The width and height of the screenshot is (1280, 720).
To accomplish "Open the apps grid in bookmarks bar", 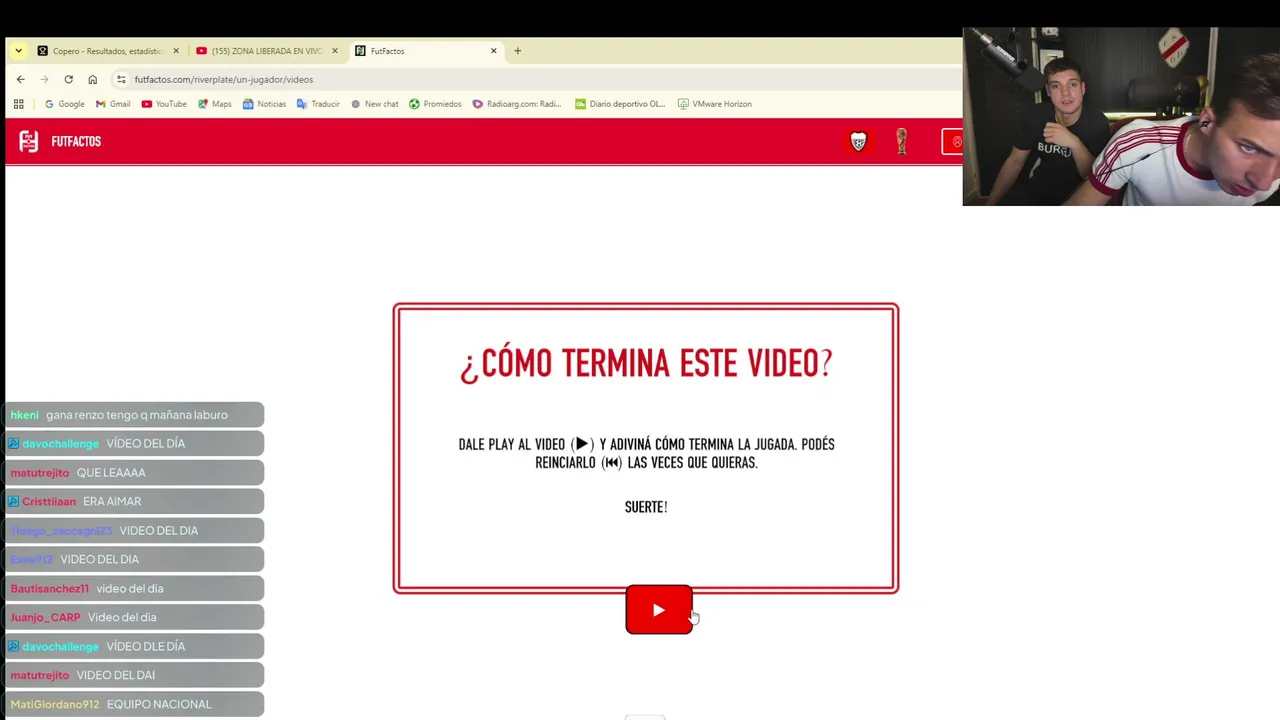I will (18, 104).
